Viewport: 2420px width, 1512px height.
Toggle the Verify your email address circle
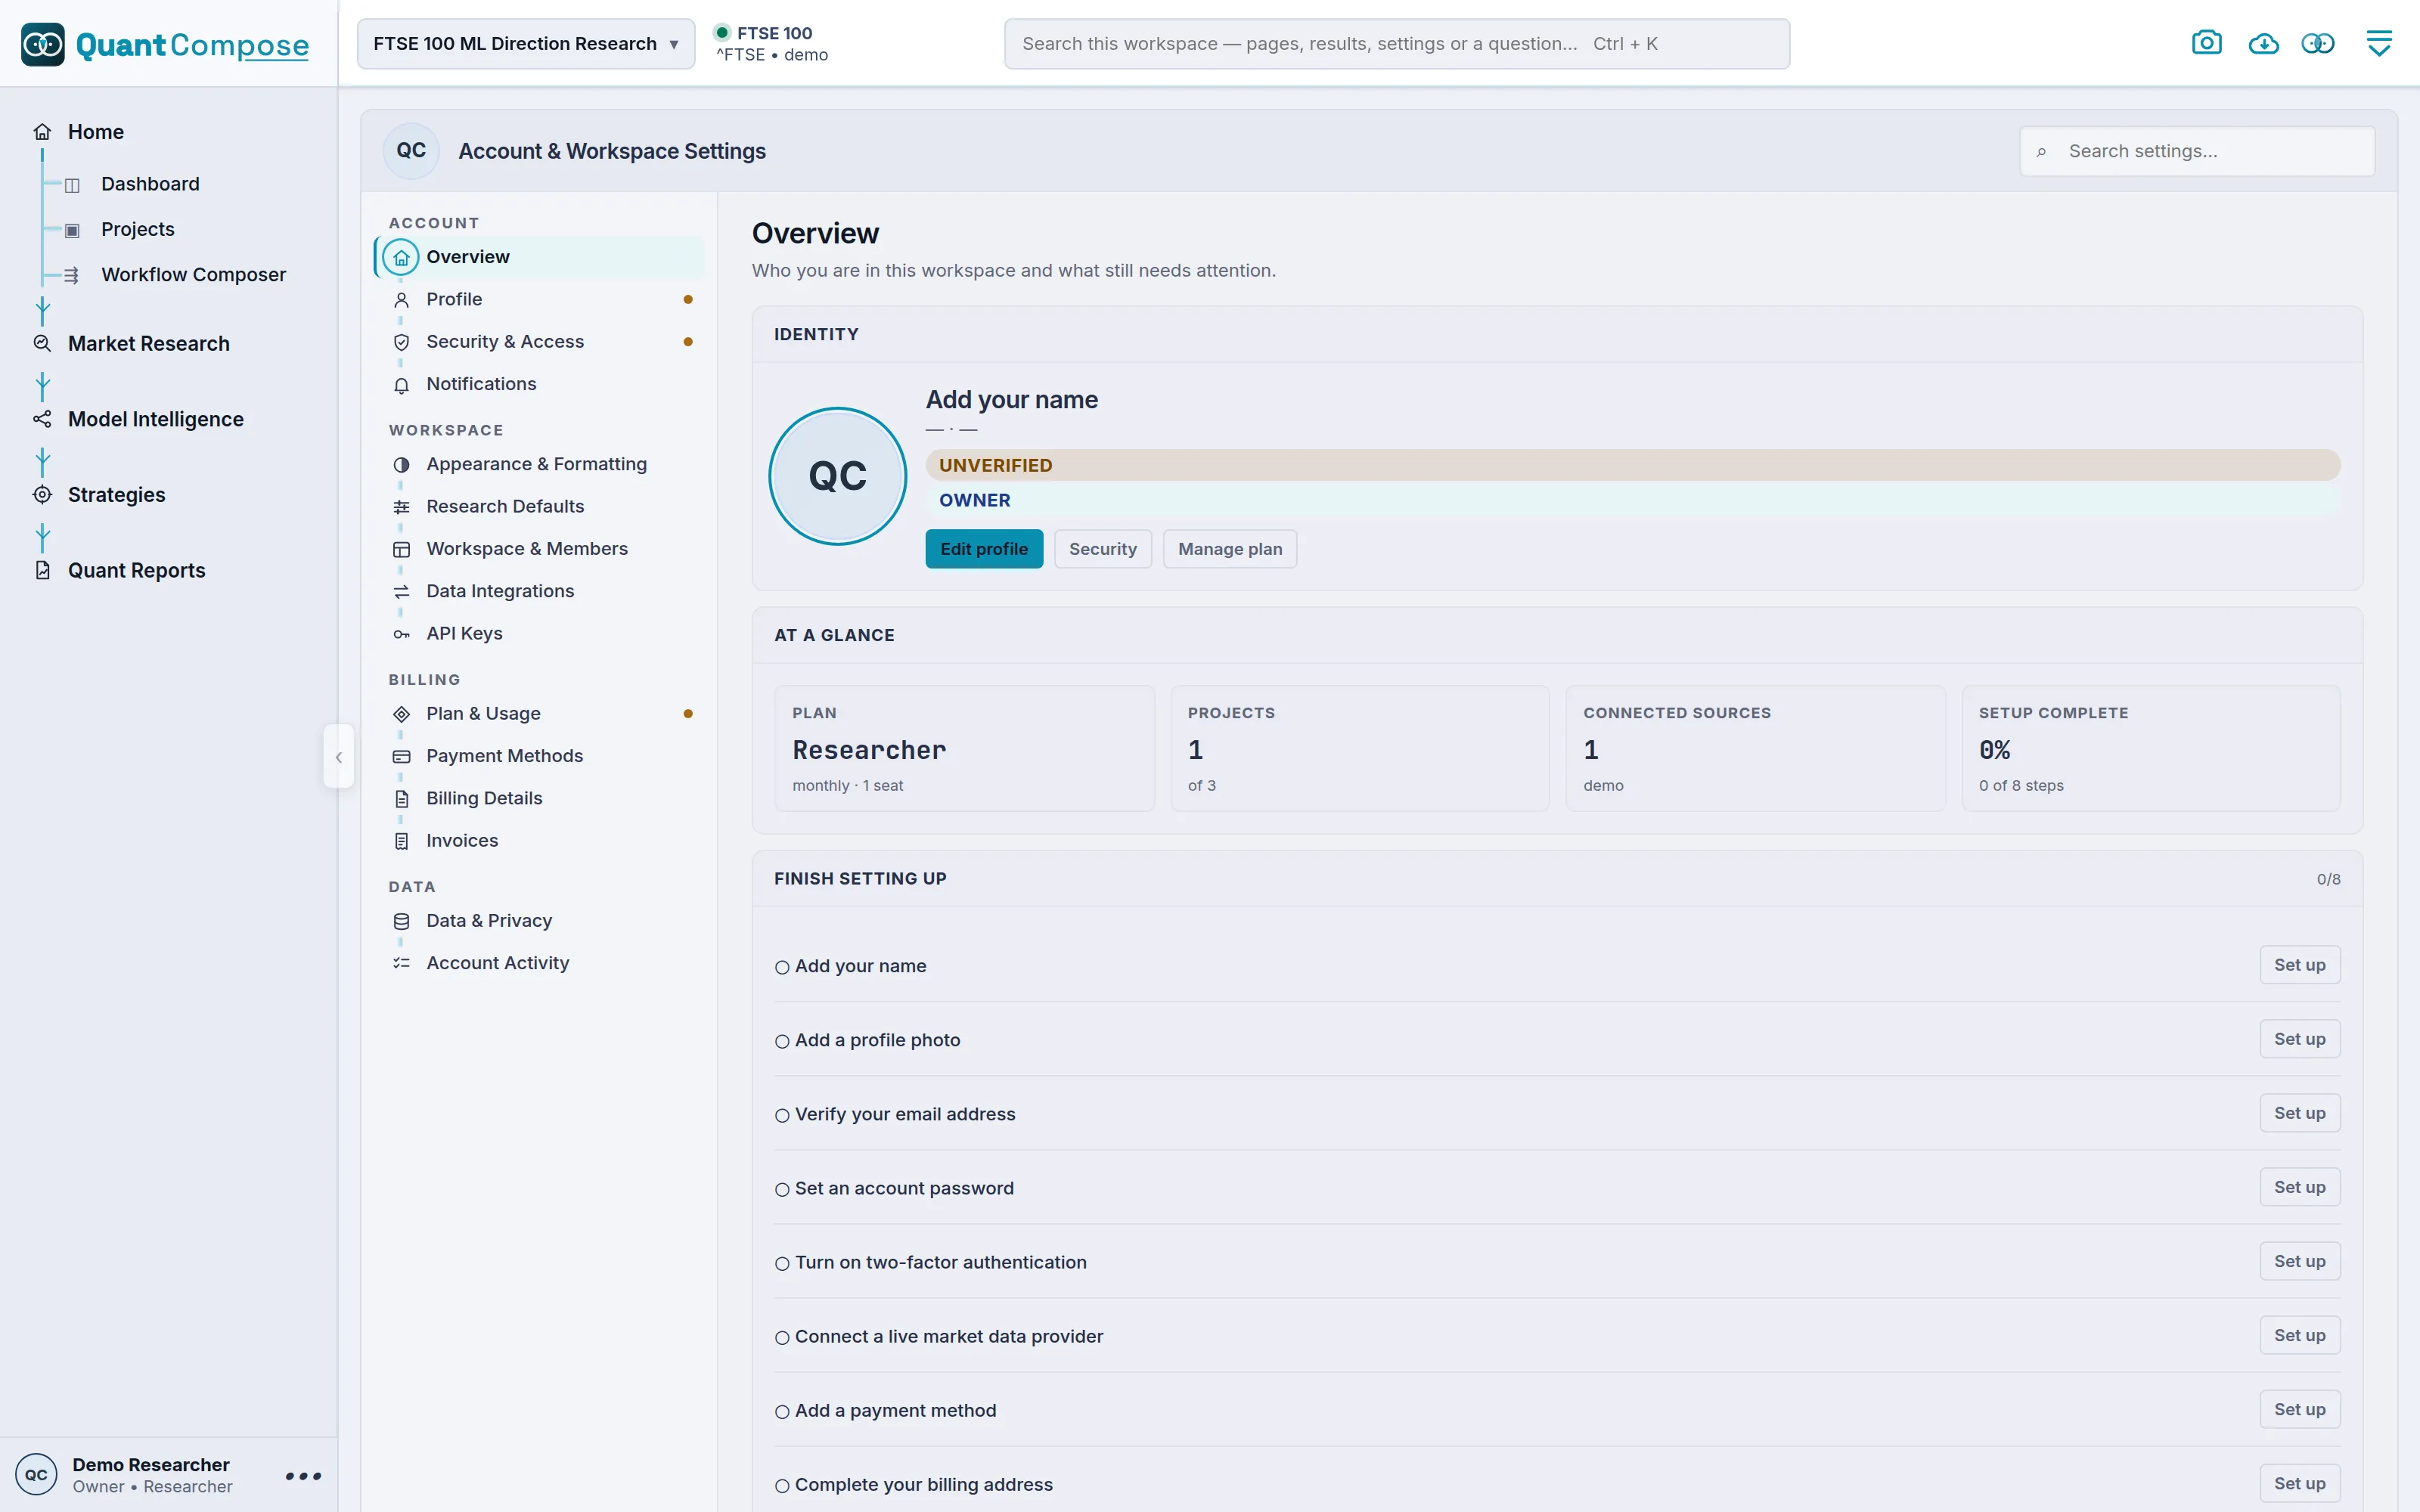coord(782,1115)
